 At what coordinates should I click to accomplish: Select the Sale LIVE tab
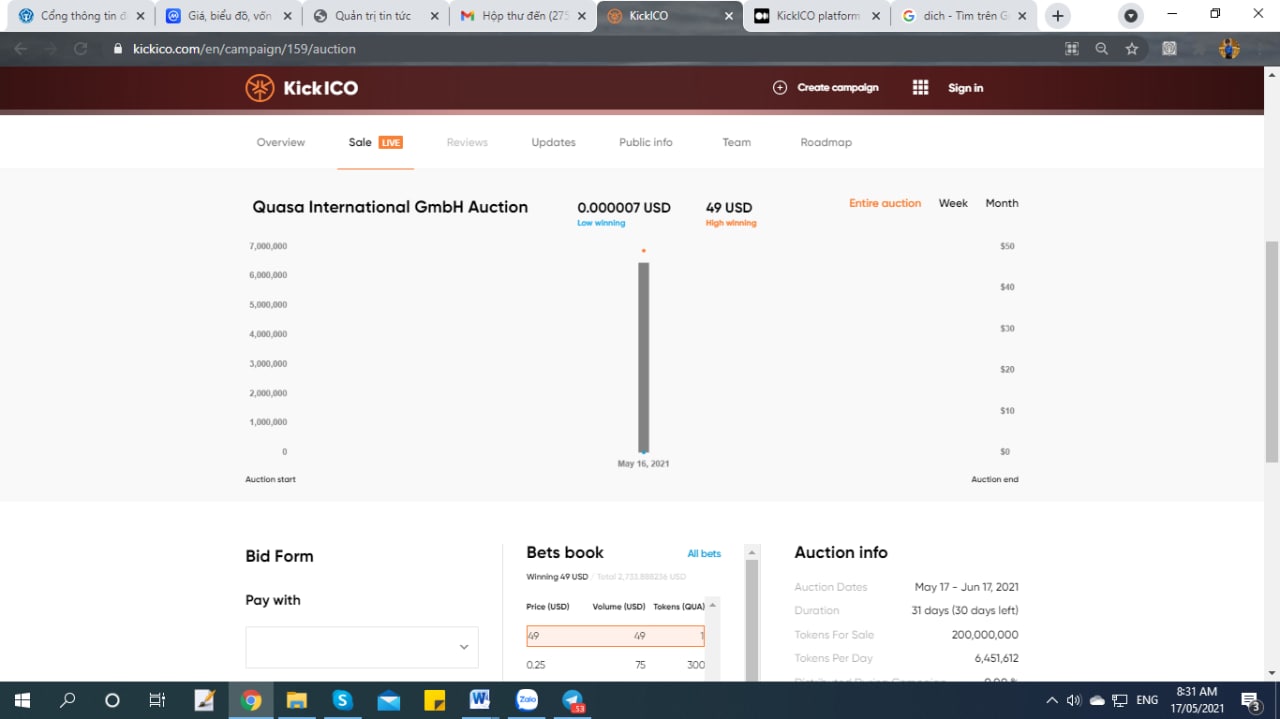pyautogui.click(x=375, y=142)
